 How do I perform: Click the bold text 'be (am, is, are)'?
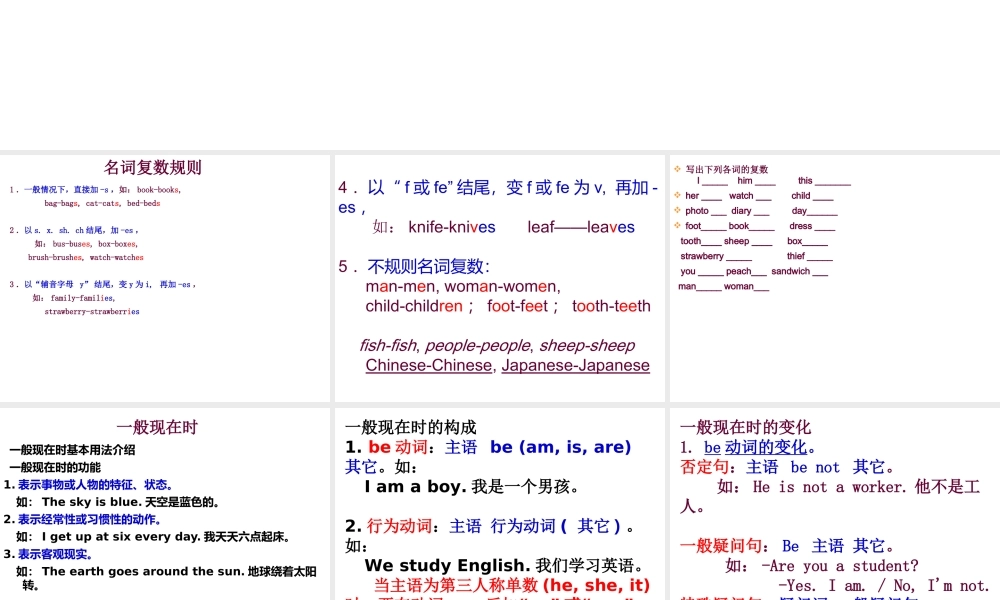click(561, 447)
